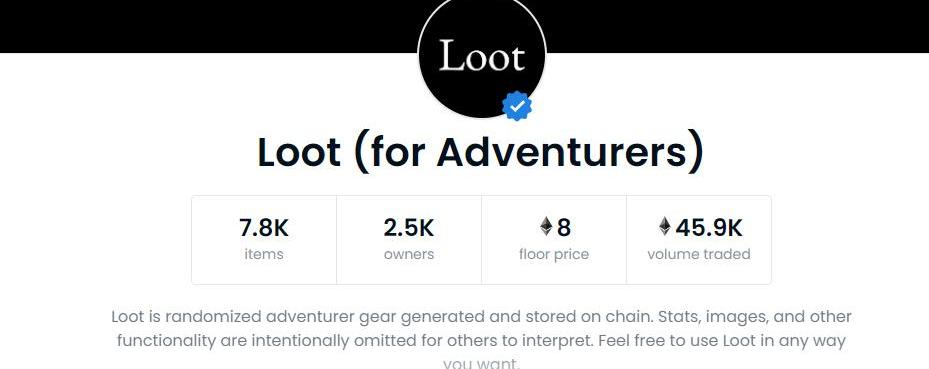Select the 7.8K items stat box

pyautogui.click(x=264, y=240)
